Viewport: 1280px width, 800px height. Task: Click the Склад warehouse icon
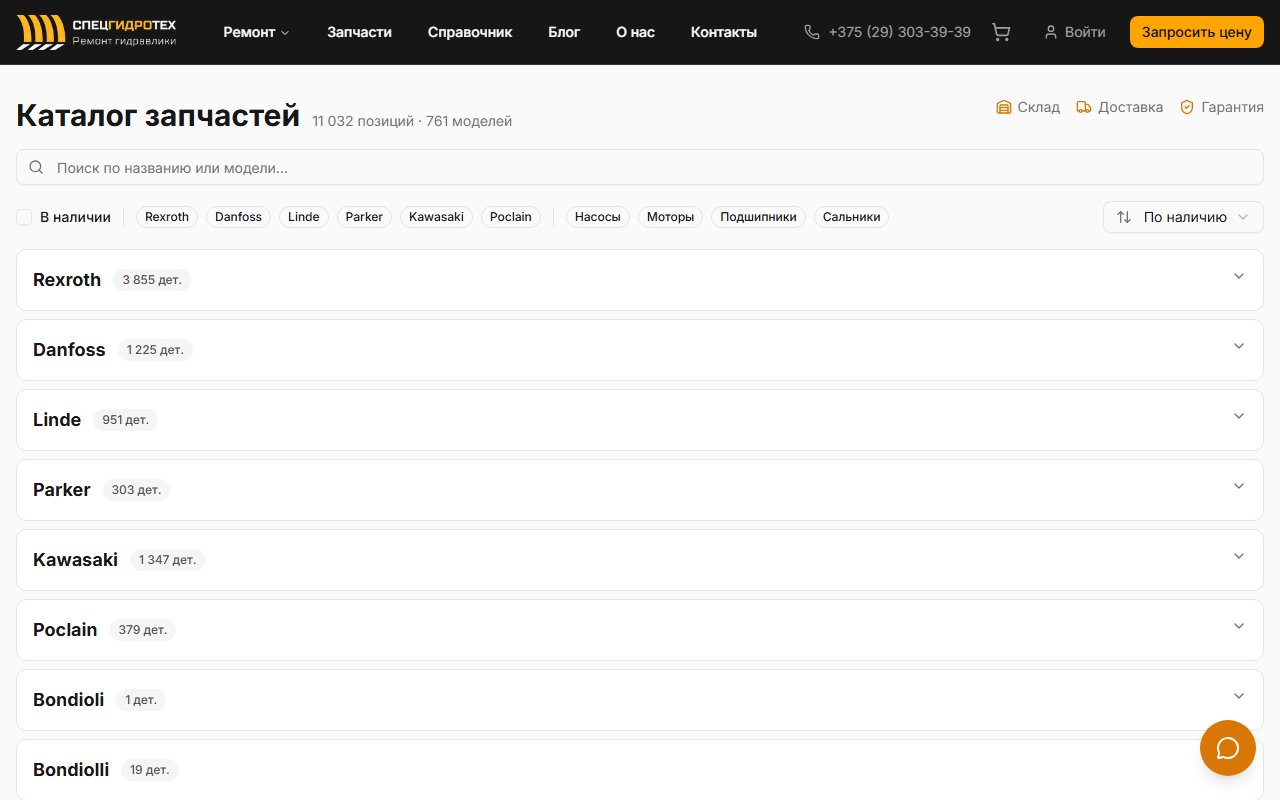pos(1004,107)
